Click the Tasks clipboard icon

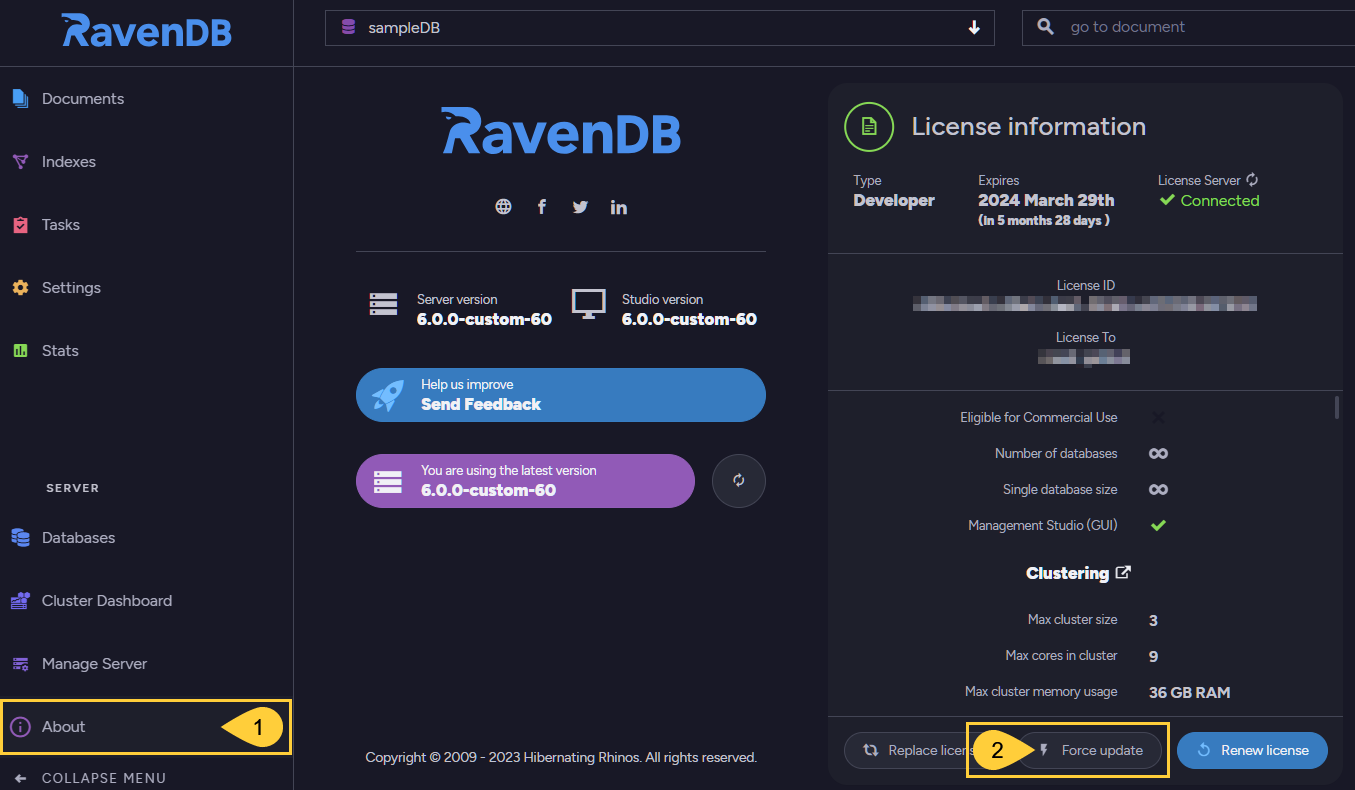point(20,225)
